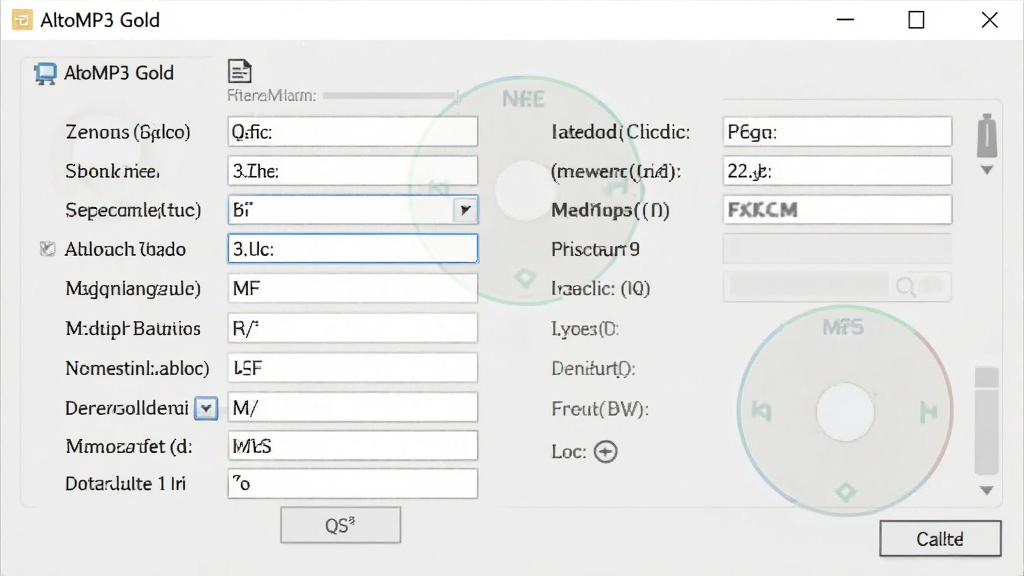The image size is (1024, 576).
Task: Click the Sepecomle(tuc) combo box
Action: [x=353, y=210]
